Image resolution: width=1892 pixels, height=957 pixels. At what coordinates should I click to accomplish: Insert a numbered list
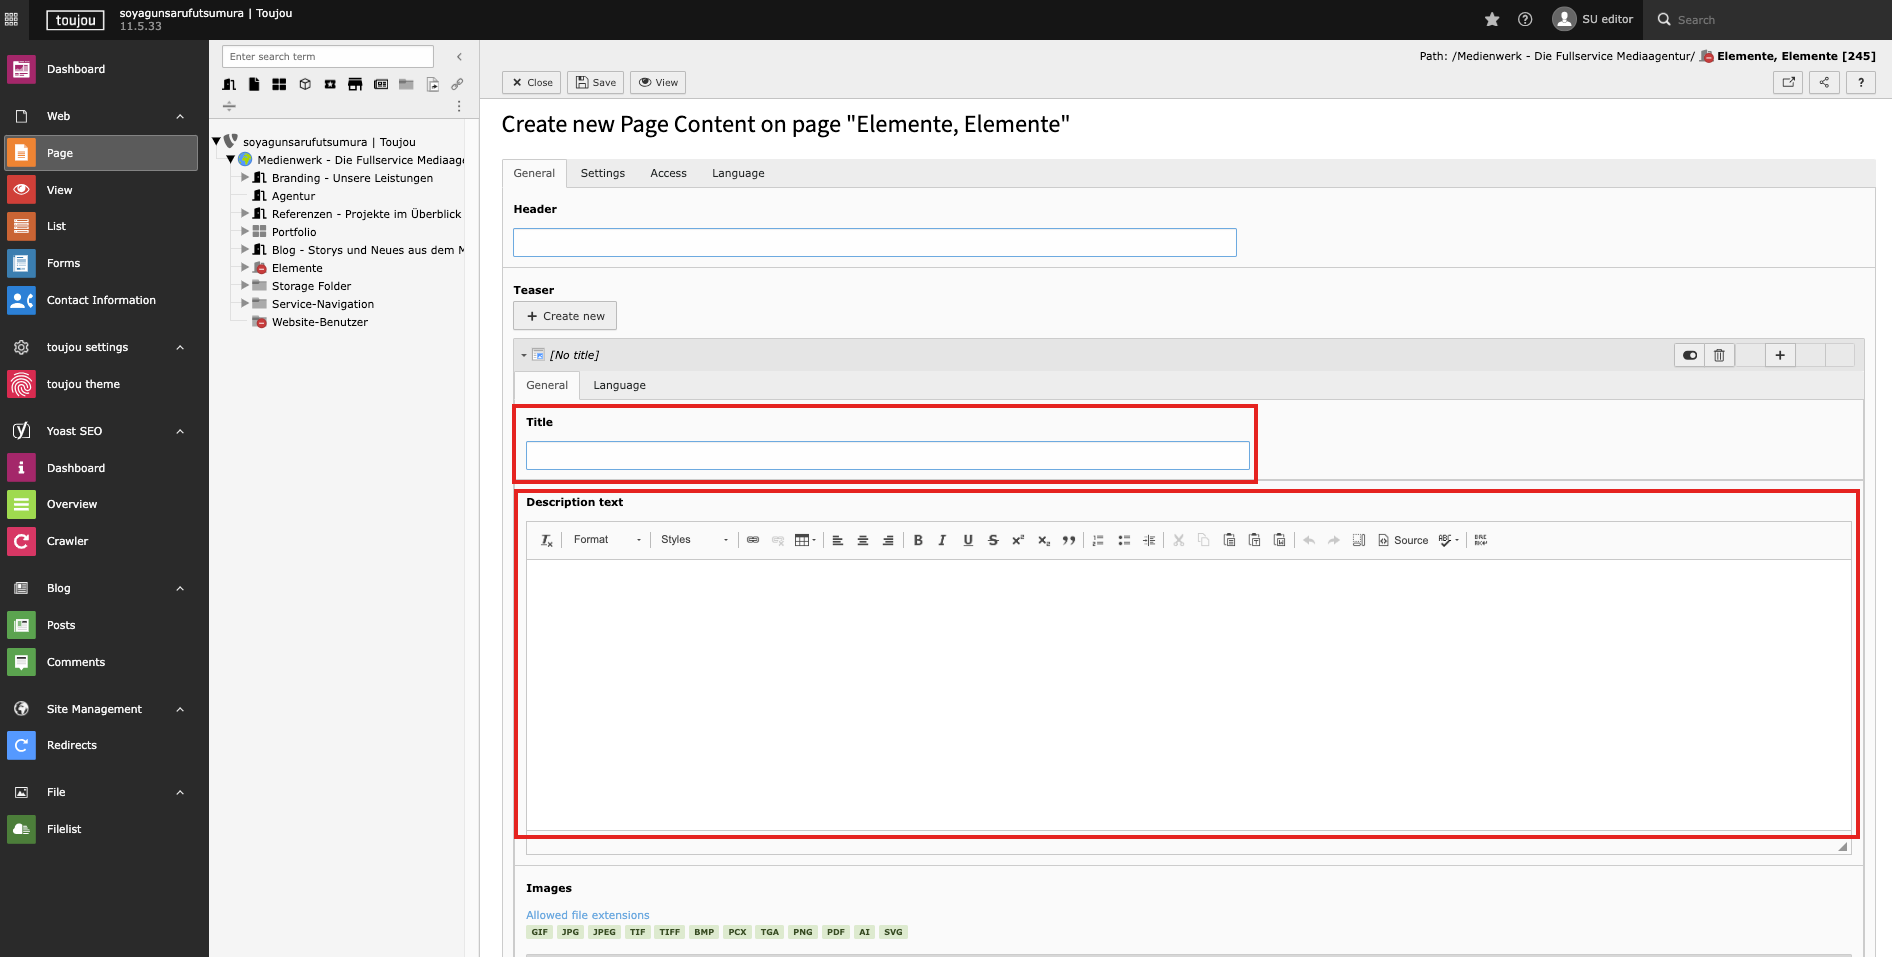click(1098, 540)
